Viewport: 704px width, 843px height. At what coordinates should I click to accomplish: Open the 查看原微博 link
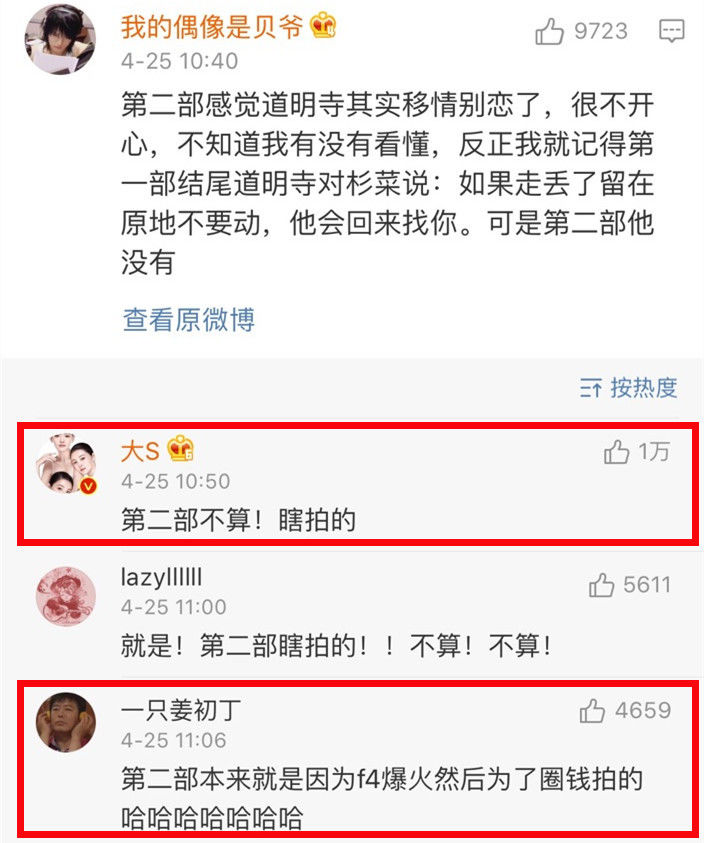189,319
